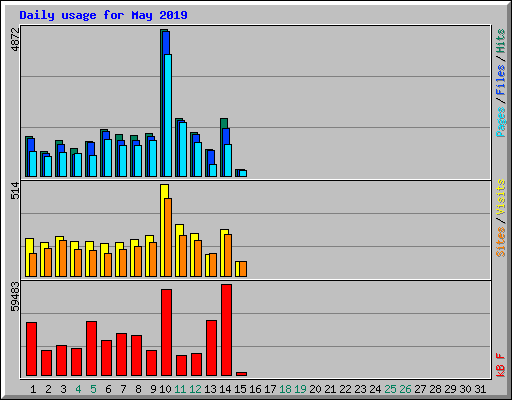512x400 pixels.
Task: Click the red KB bar for day 13
Action: pos(211,348)
